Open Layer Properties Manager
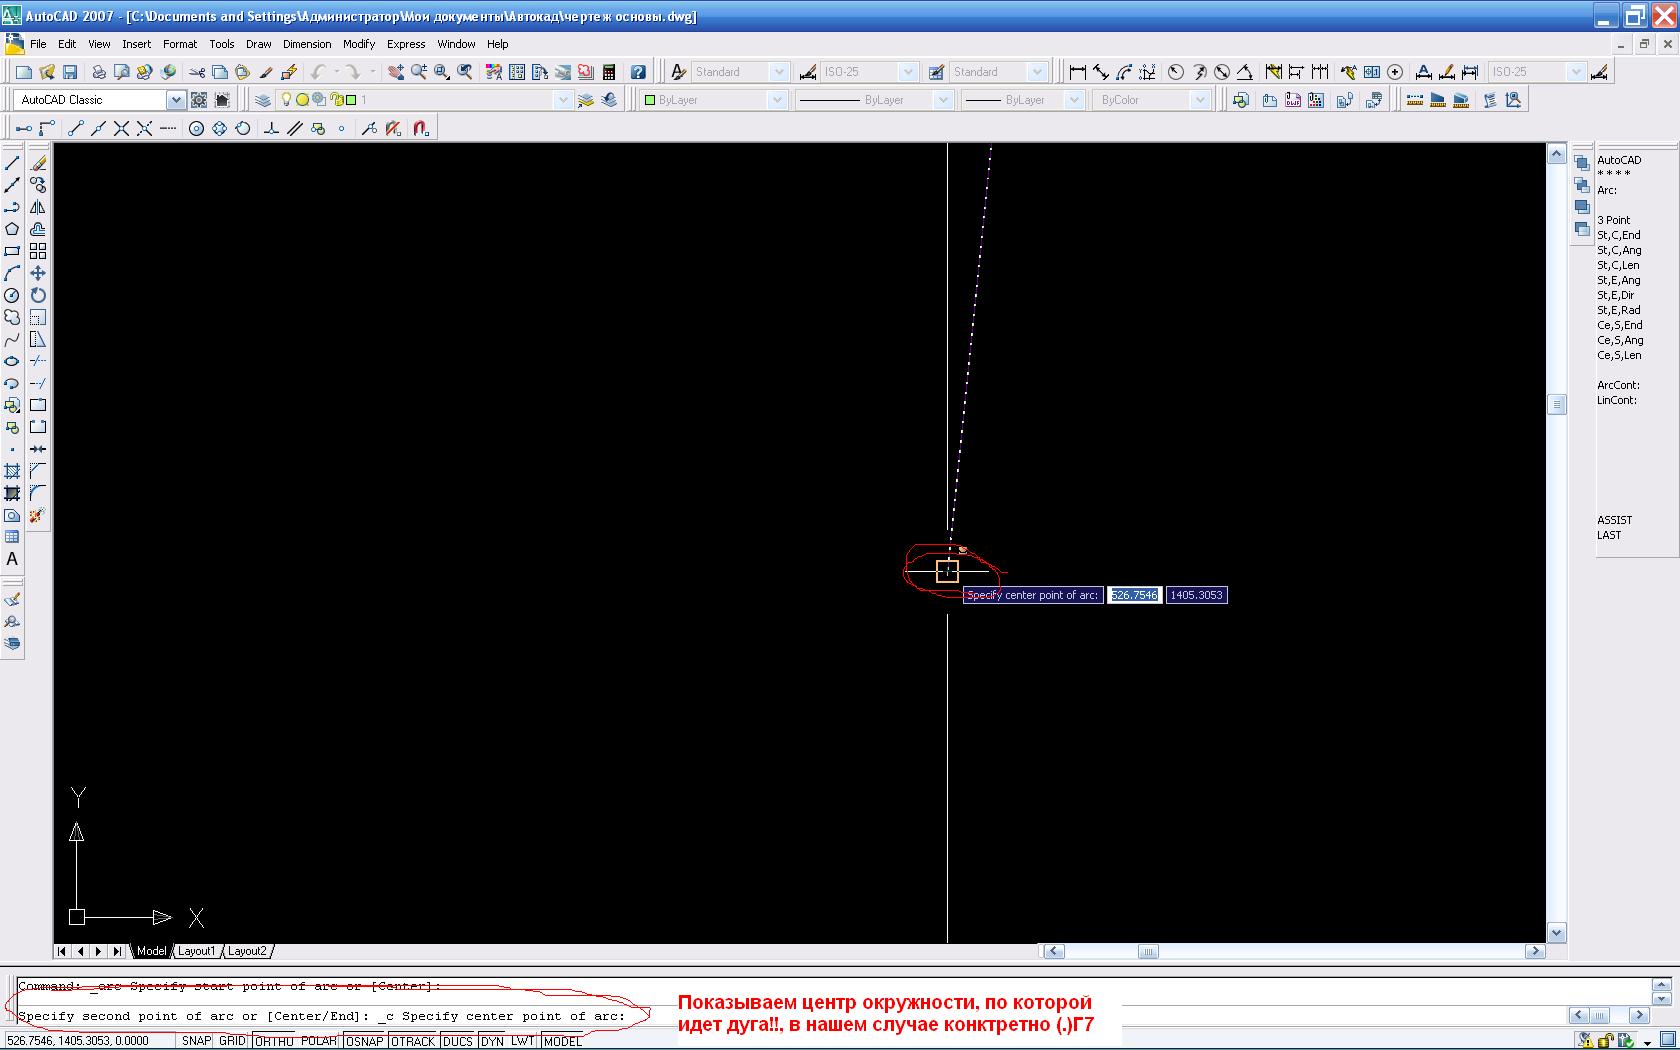This screenshot has height=1050, width=1680. tap(262, 100)
